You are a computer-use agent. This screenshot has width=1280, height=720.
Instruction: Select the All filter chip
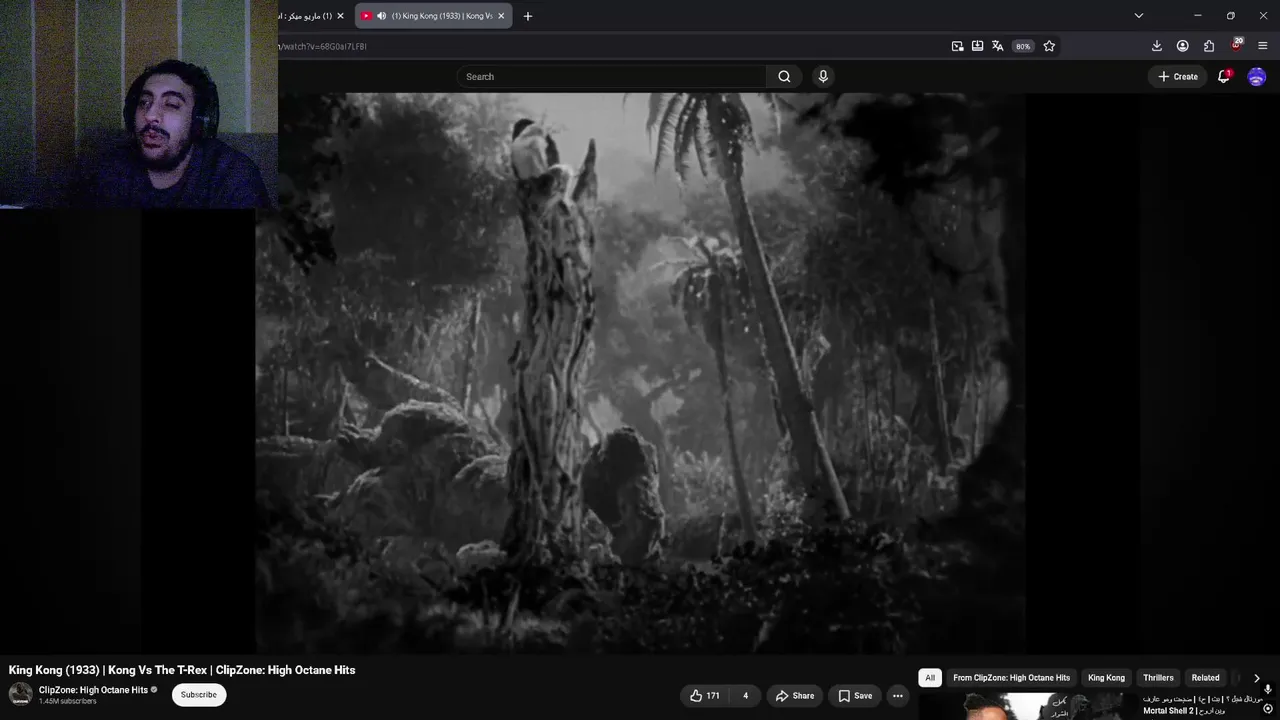click(930, 678)
